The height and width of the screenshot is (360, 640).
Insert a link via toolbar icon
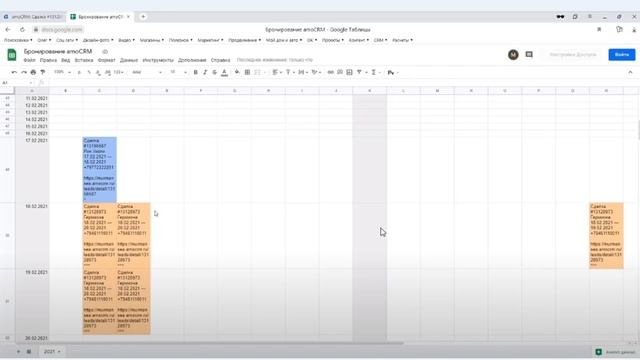coord(330,72)
